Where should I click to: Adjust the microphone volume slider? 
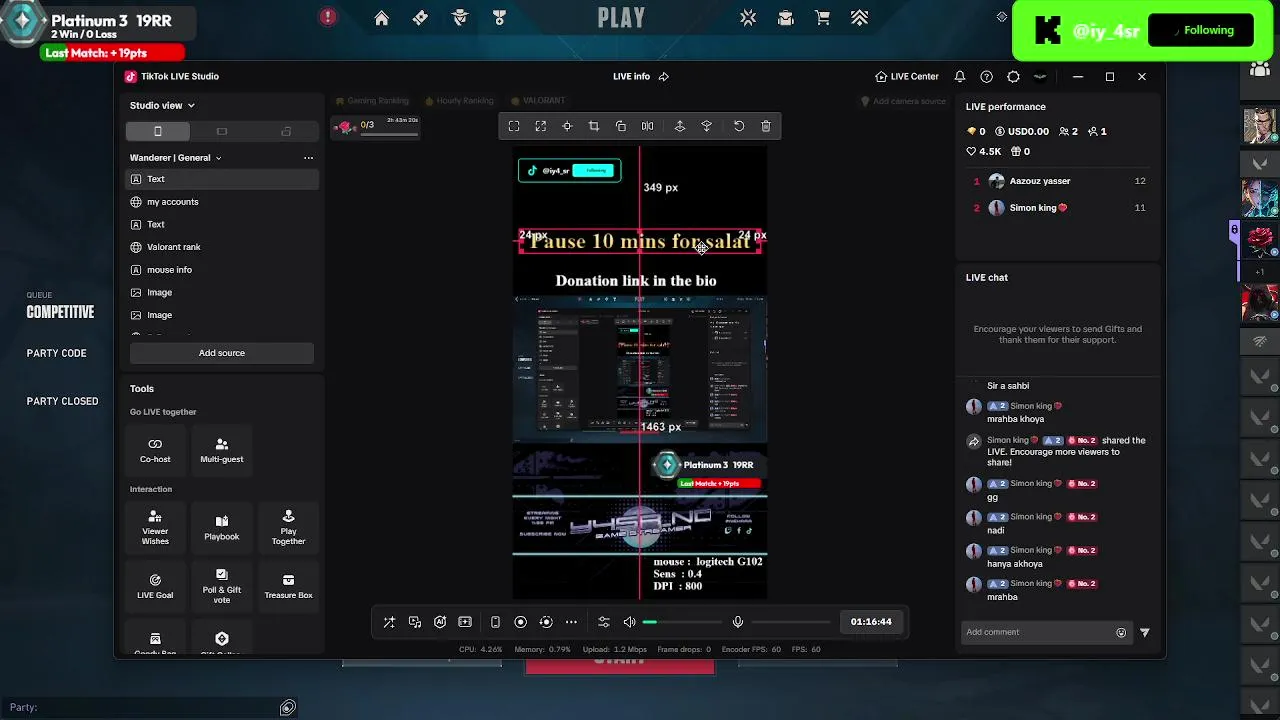click(791, 622)
